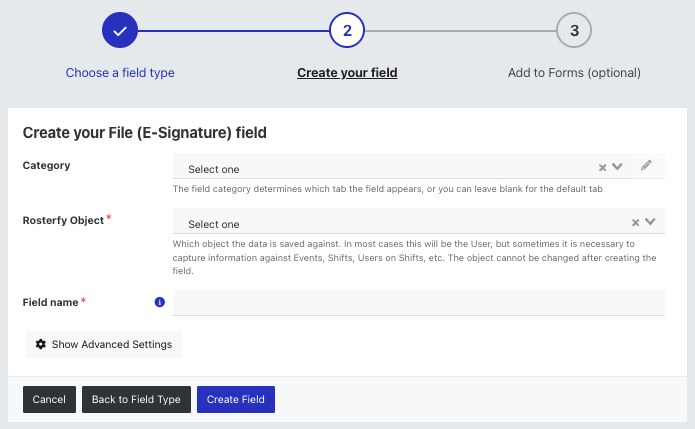The width and height of the screenshot is (695, 429).
Task: Edit categories with the pencil icon
Action: tap(646, 165)
